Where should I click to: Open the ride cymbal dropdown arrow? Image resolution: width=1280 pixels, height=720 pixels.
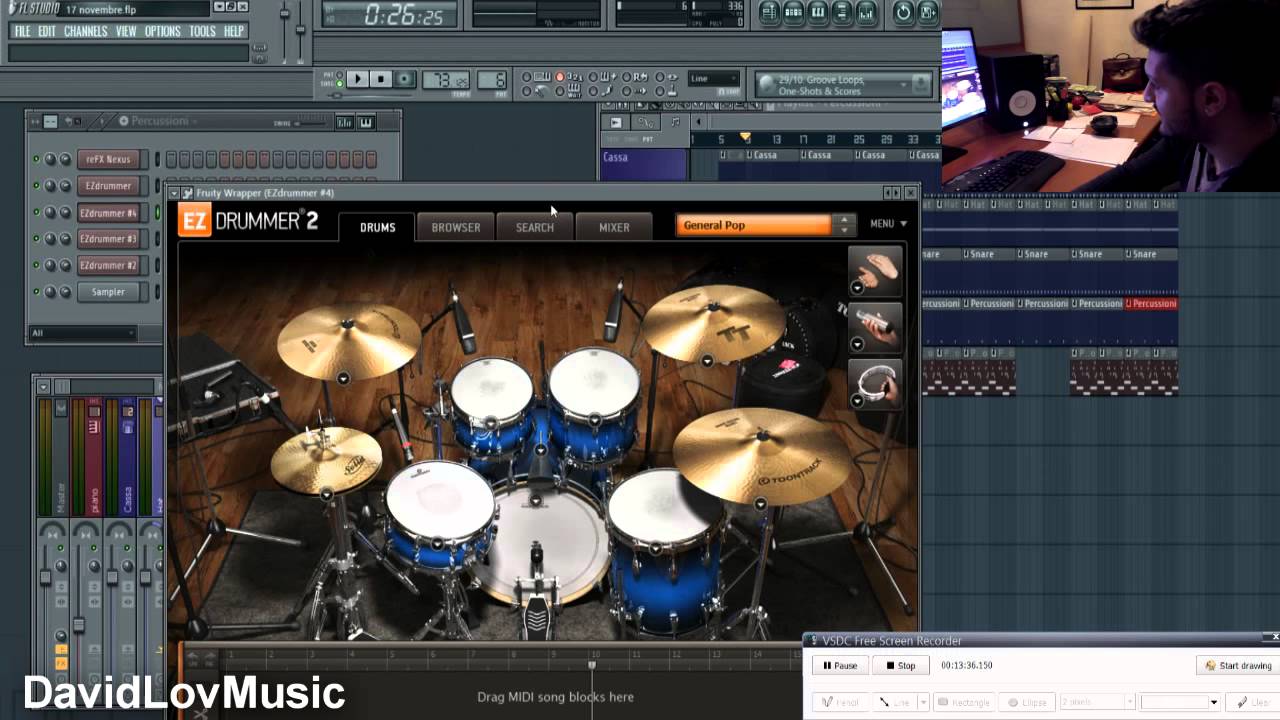pyautogui.click(x=760, y=504)
